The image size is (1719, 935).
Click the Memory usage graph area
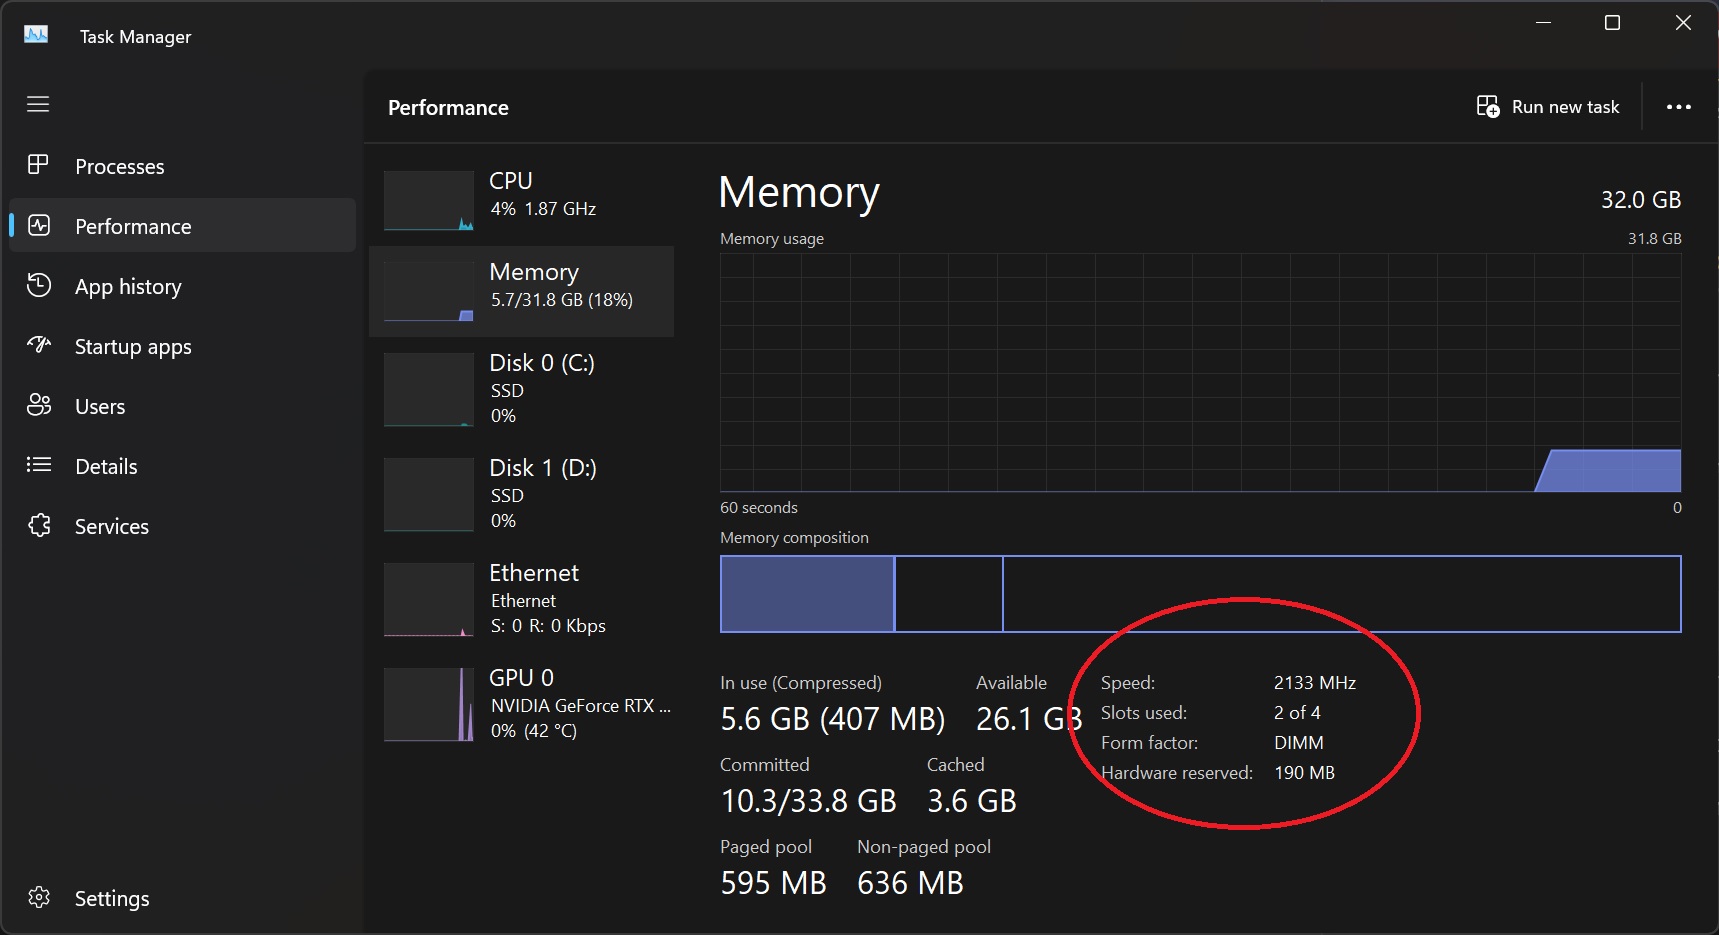(1200, 372)
